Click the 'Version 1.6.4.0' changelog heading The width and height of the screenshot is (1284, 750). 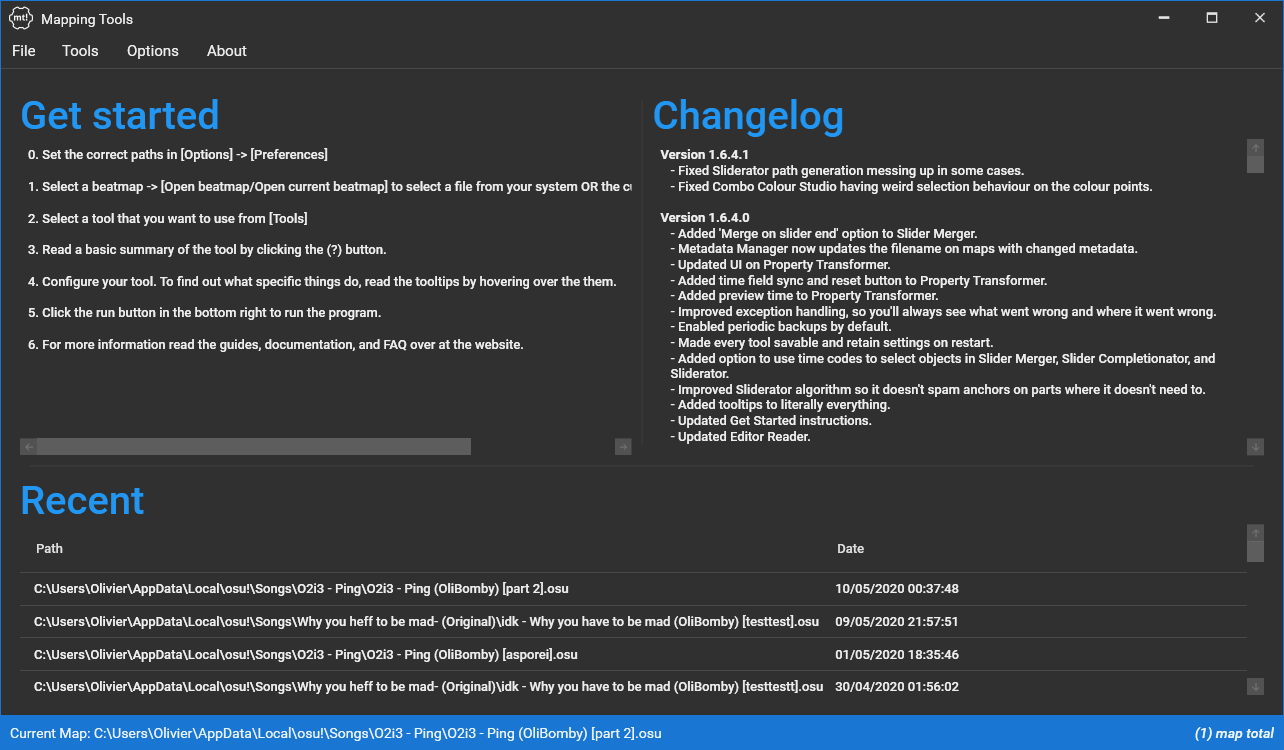[x=705, y=217]
